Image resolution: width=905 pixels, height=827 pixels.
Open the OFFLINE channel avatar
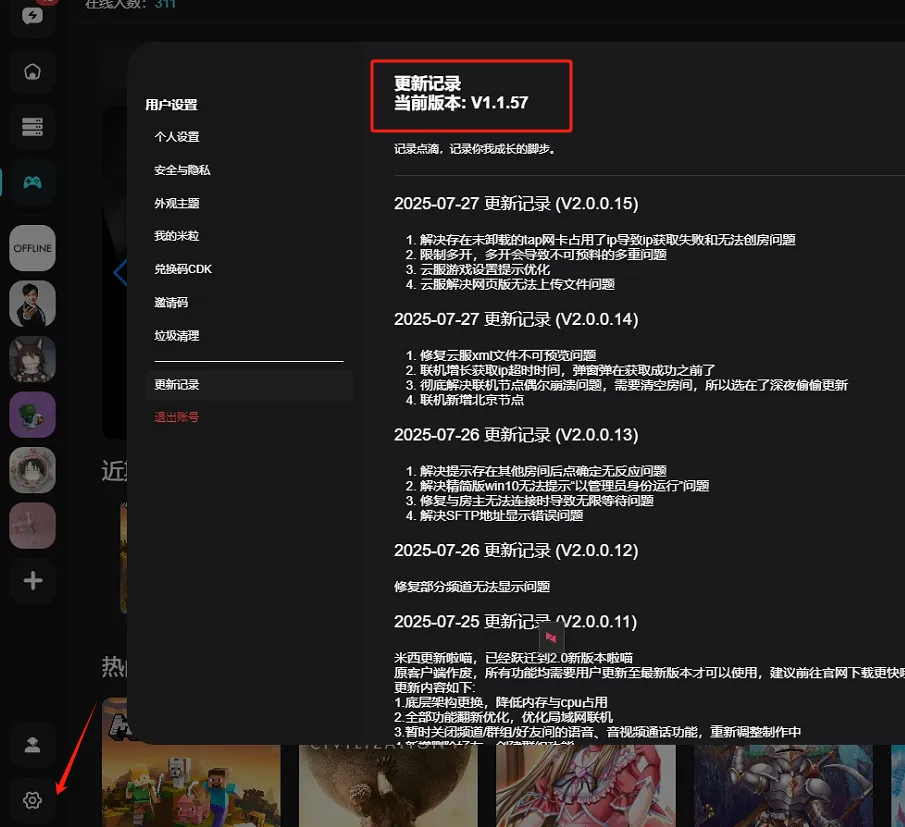(32, 248)
